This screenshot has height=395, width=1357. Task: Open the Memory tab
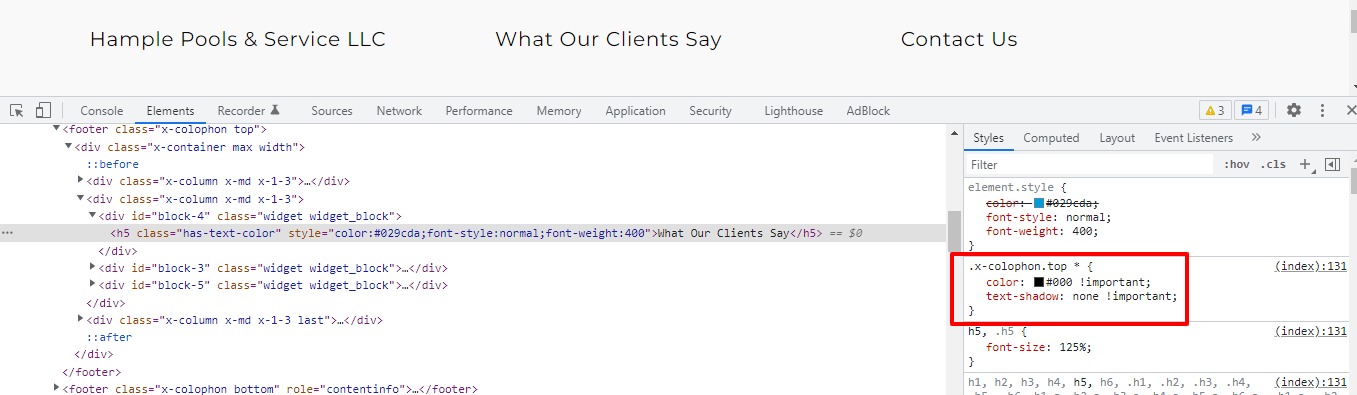tap(558, 111)
